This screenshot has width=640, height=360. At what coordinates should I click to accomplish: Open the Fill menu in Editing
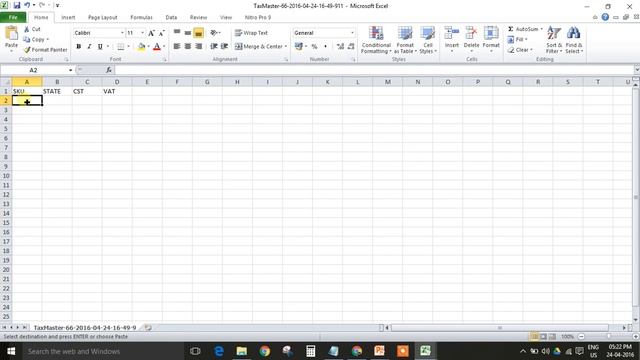click(518, 39)
